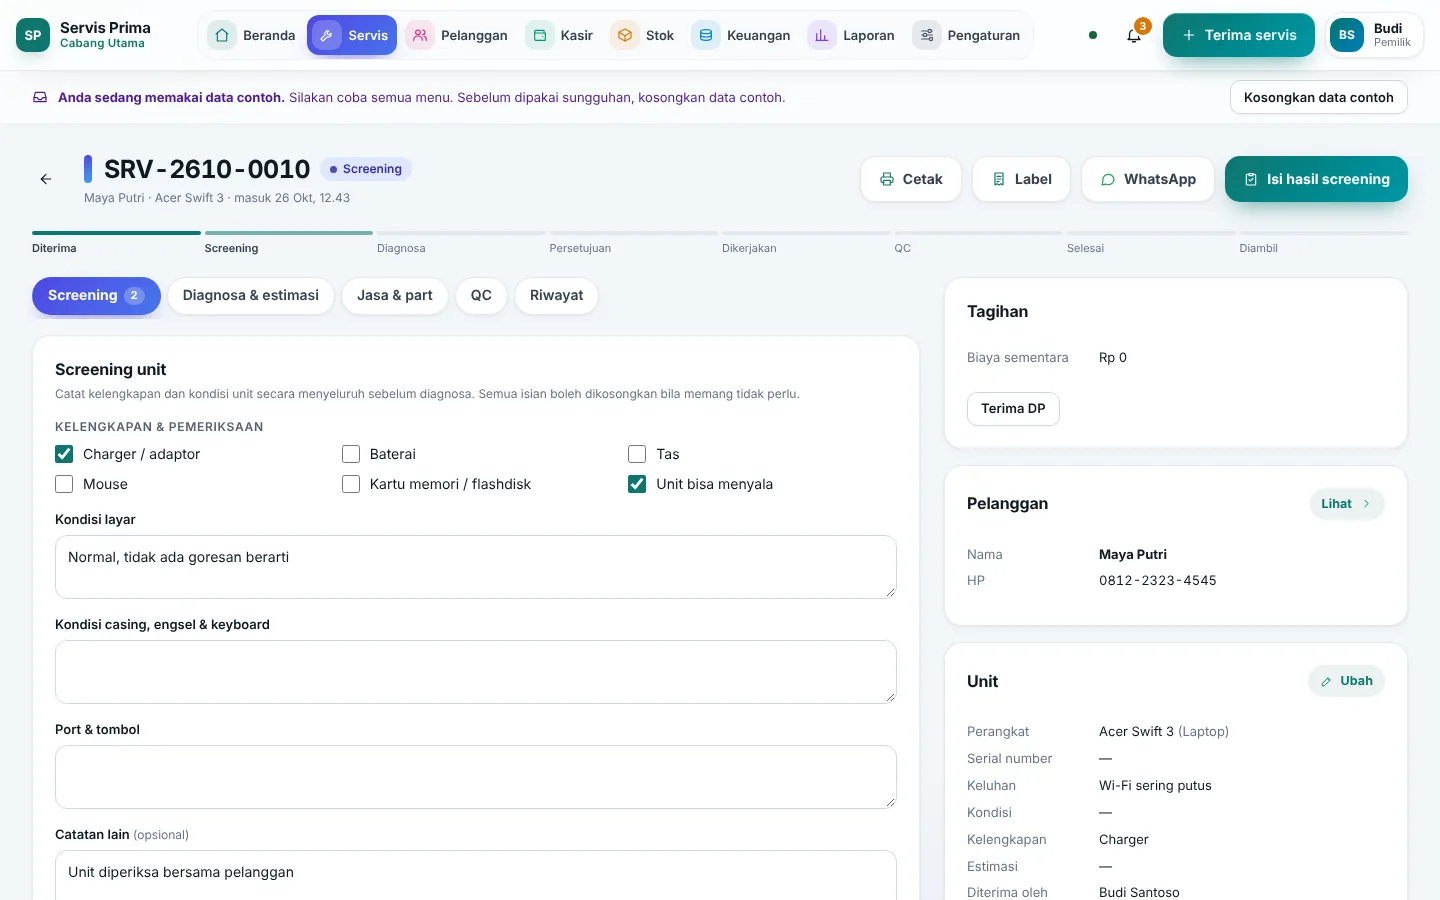Open the Riwayat tab
The image size is (1440, 900).
(x=556, y=296)
